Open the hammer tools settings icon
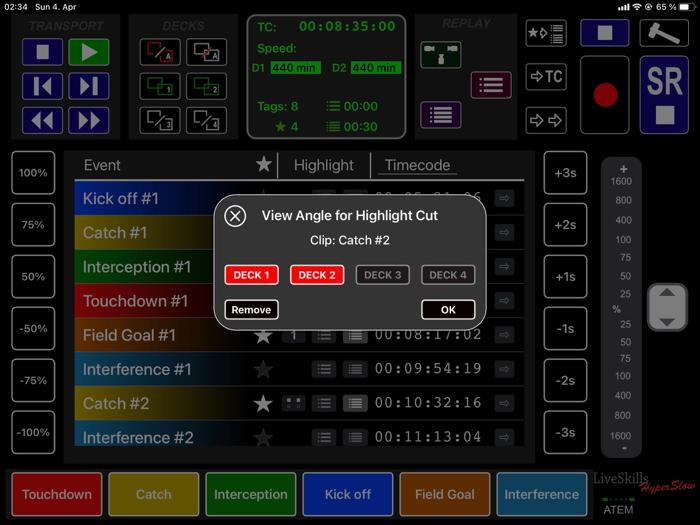Screen dimensions: 700x525 (664, 33)
